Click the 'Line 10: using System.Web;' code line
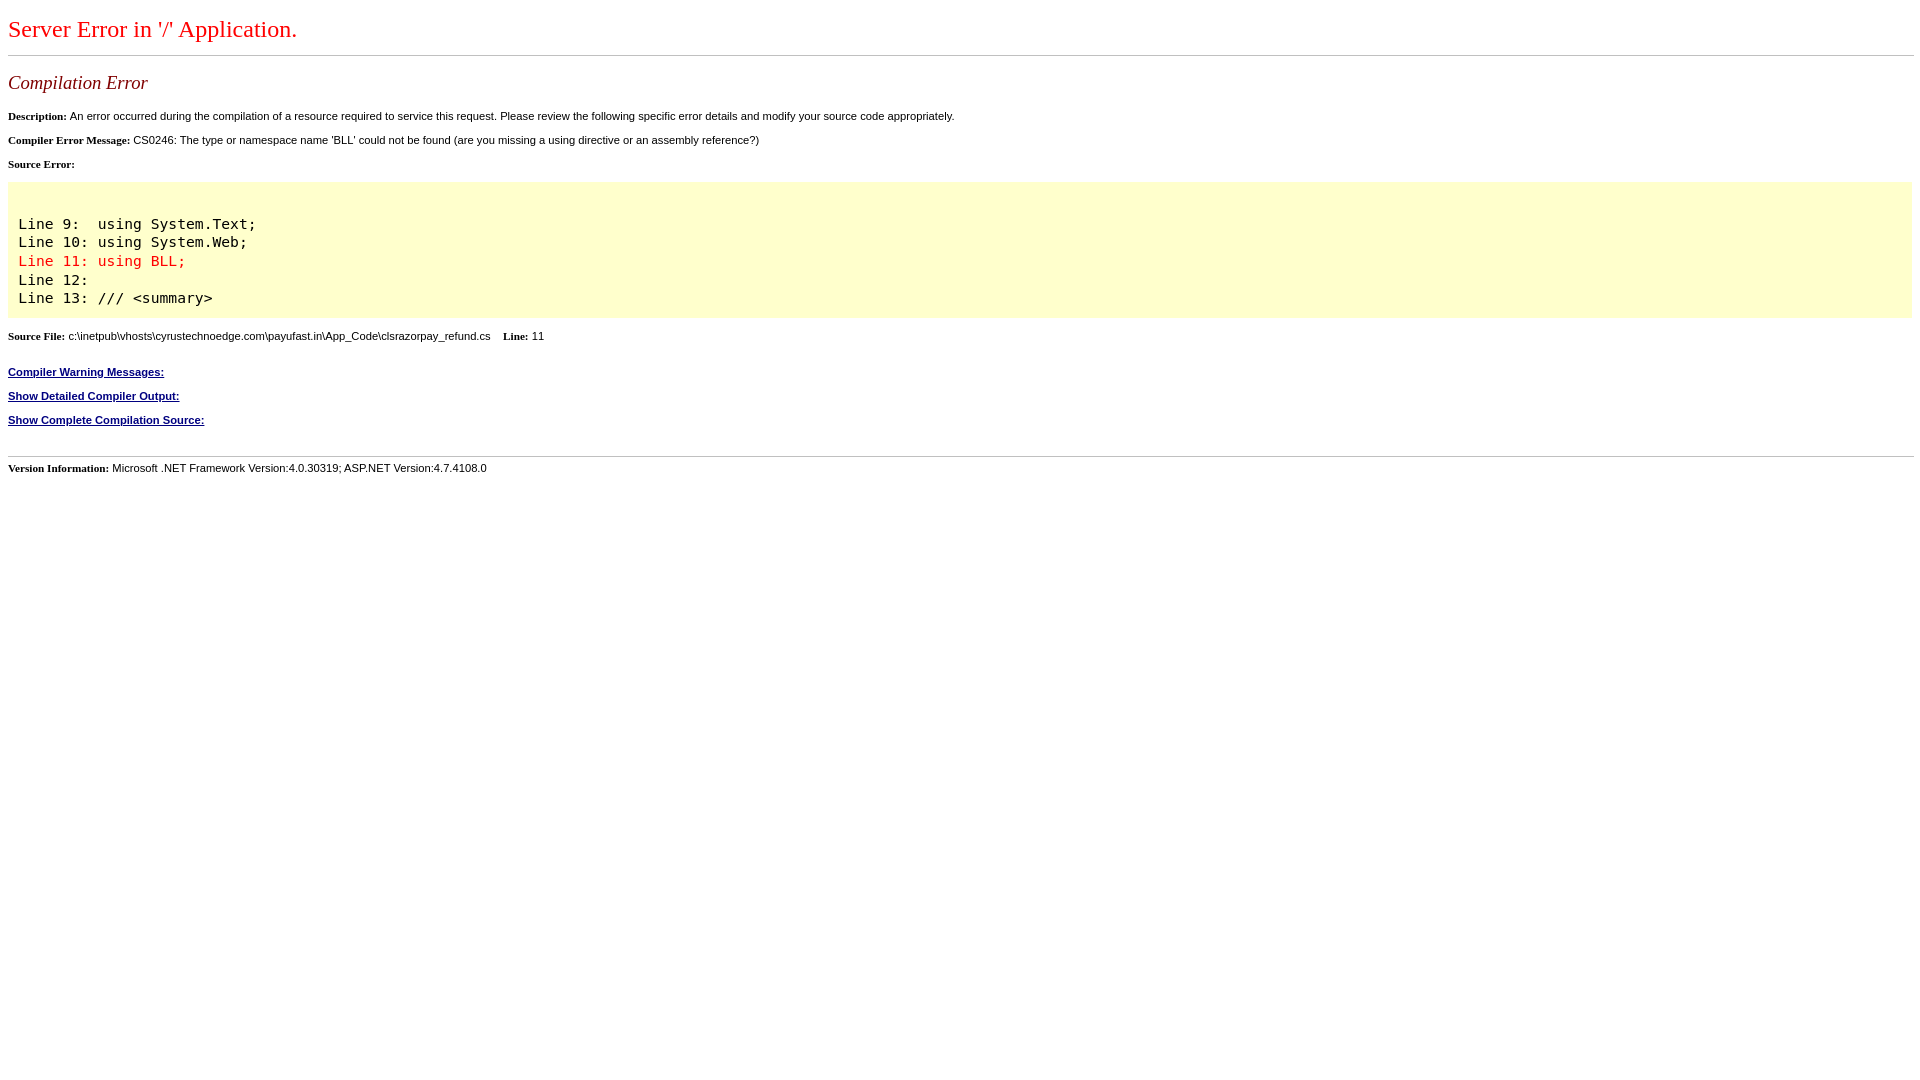This screenshot has width=1920, height=1080. [133, 242]
